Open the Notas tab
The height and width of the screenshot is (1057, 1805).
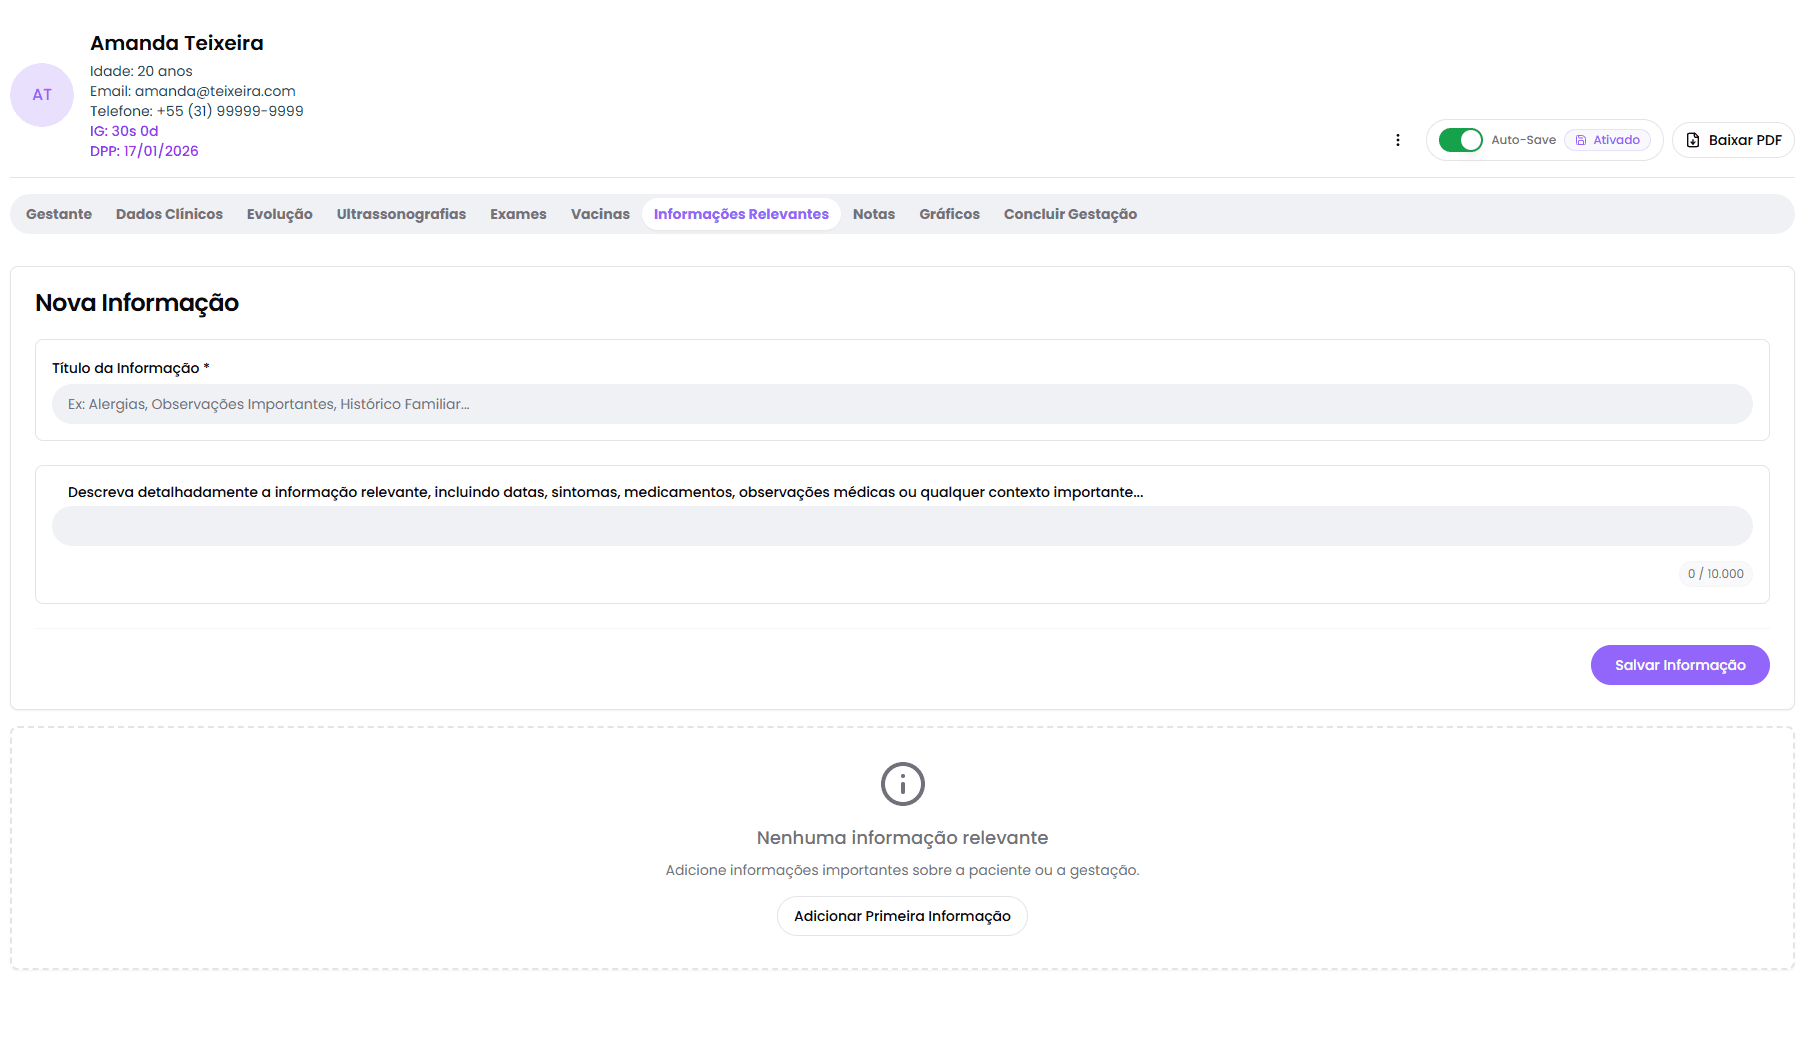pos(873,214)
